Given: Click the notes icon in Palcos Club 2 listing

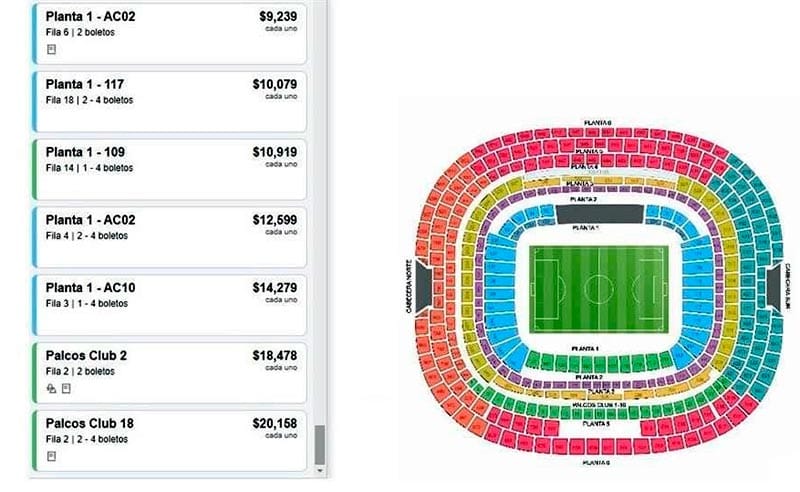Looking at the screenshot, I should pyautogui.click(x=64, y=388).
